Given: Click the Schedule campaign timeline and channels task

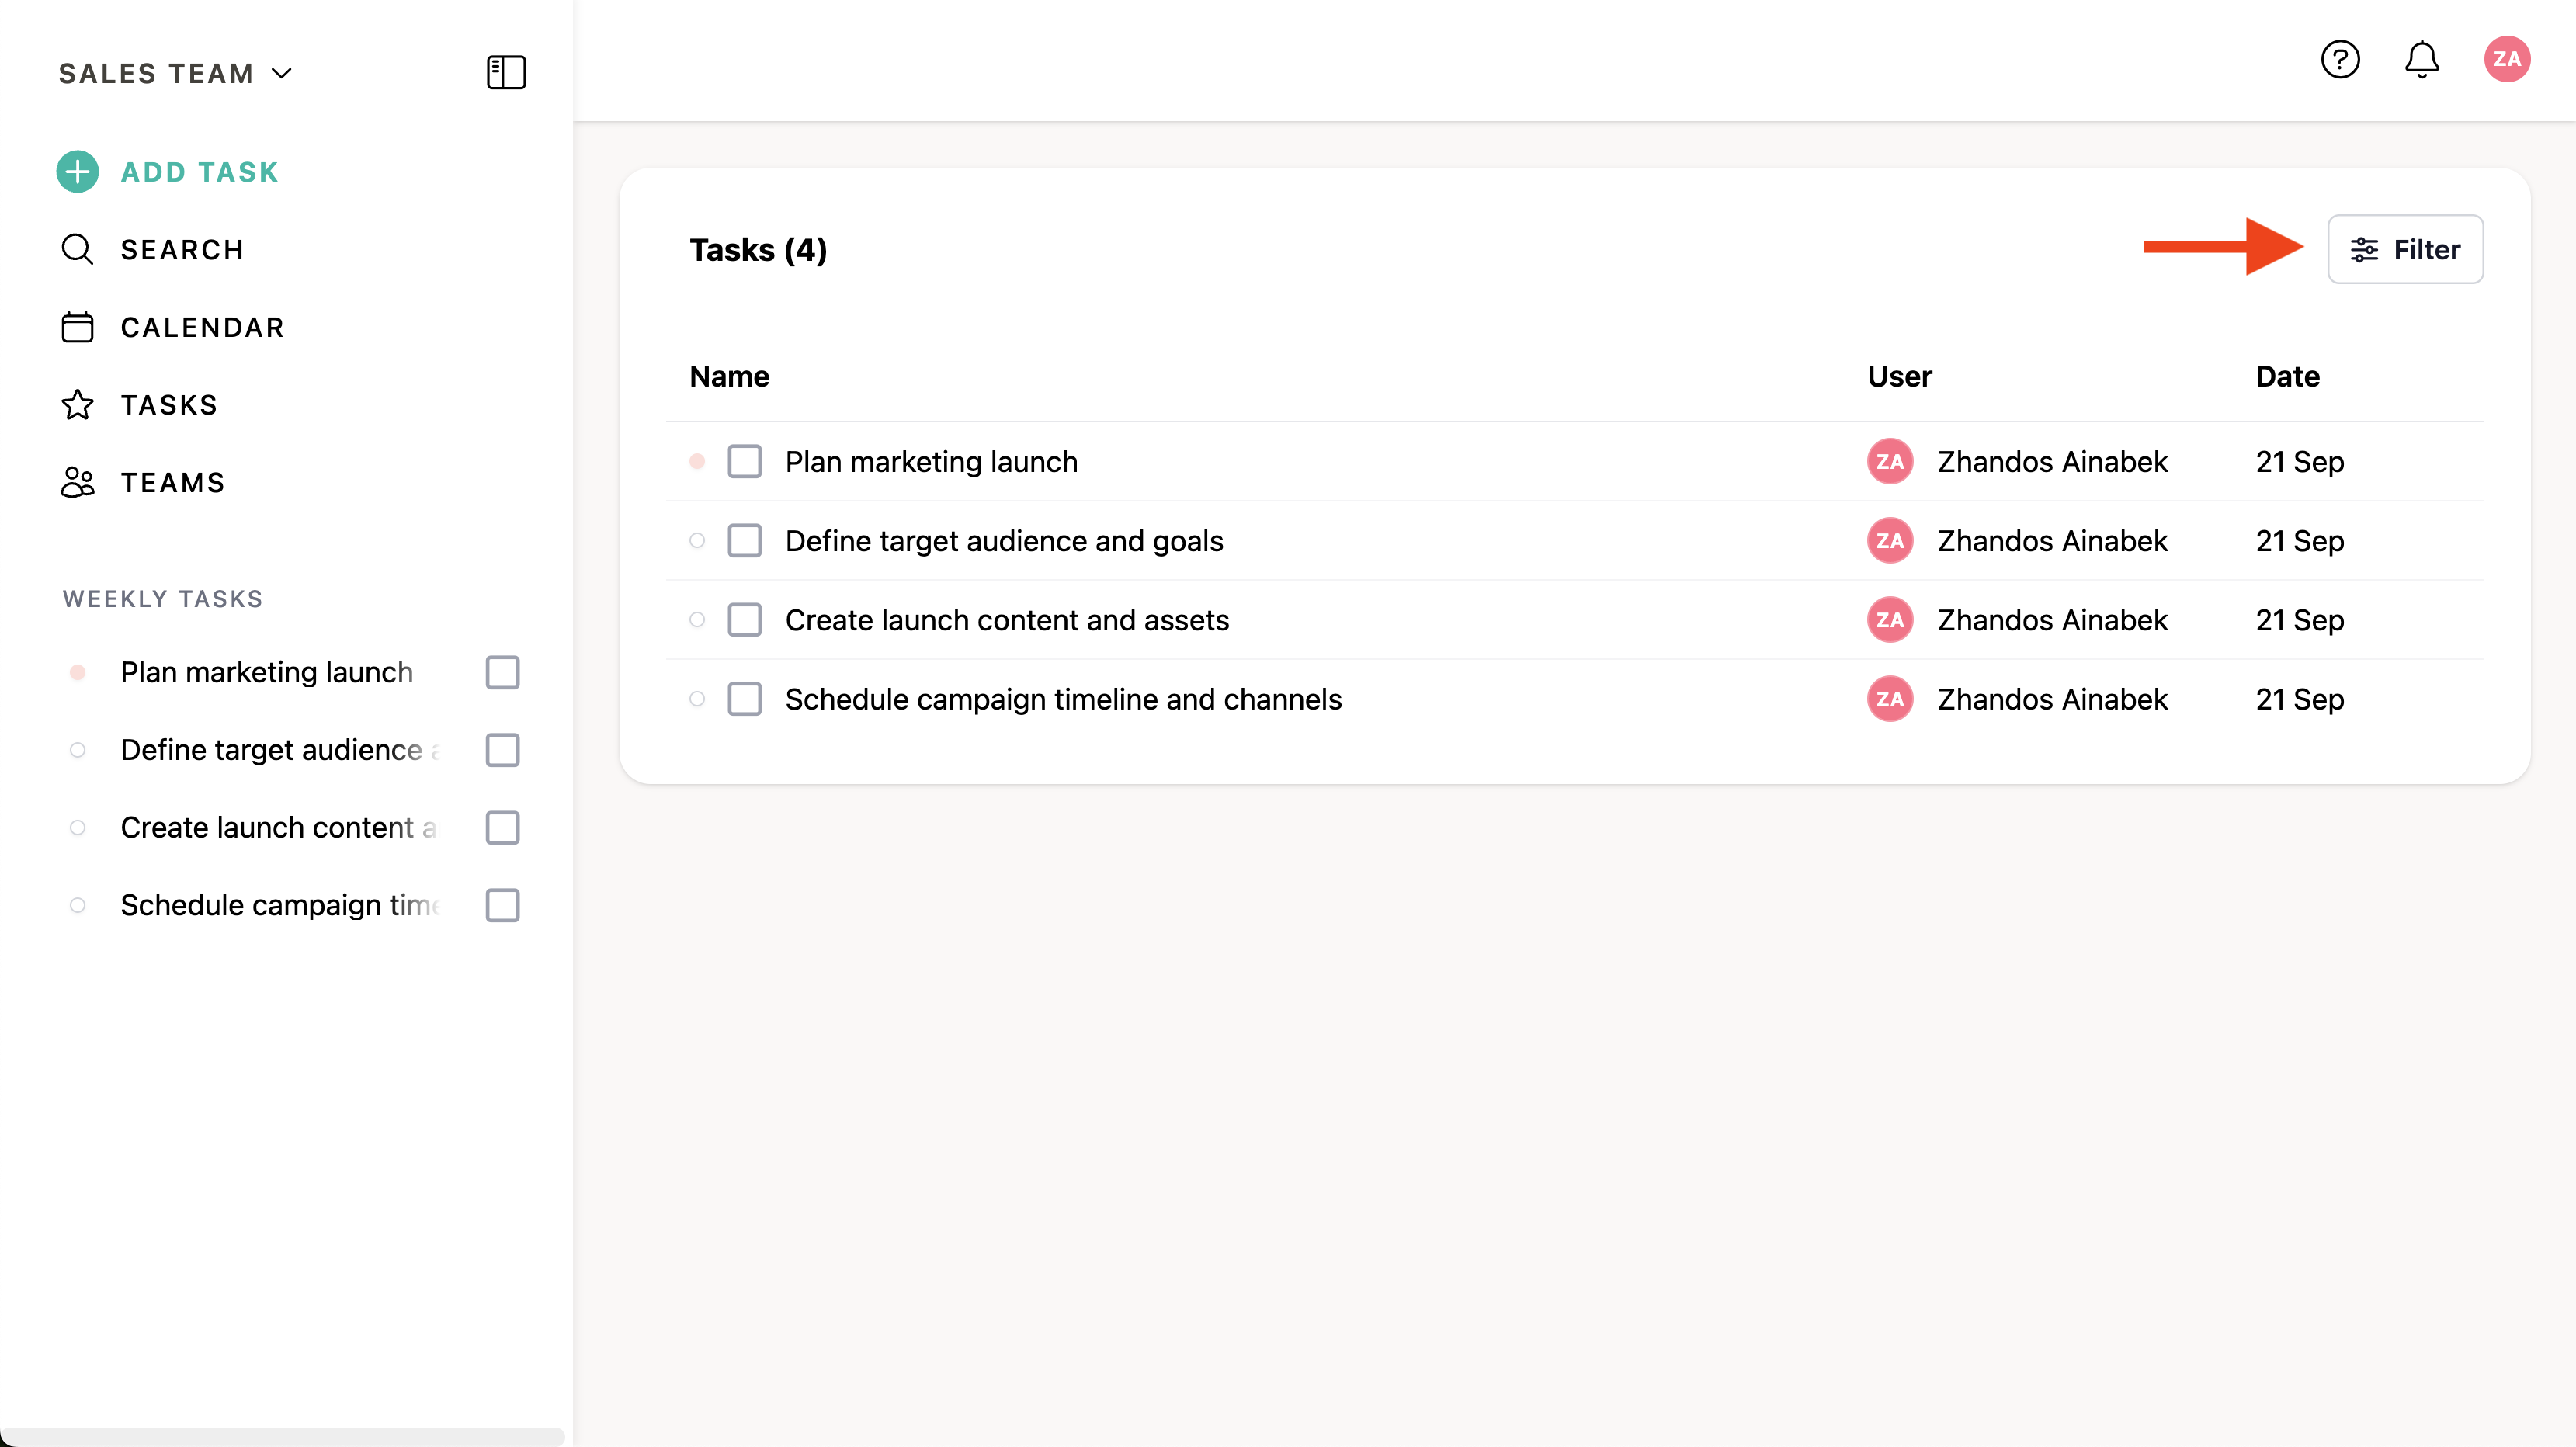Looking at the screenshot, I should (x=1062, y=699).
